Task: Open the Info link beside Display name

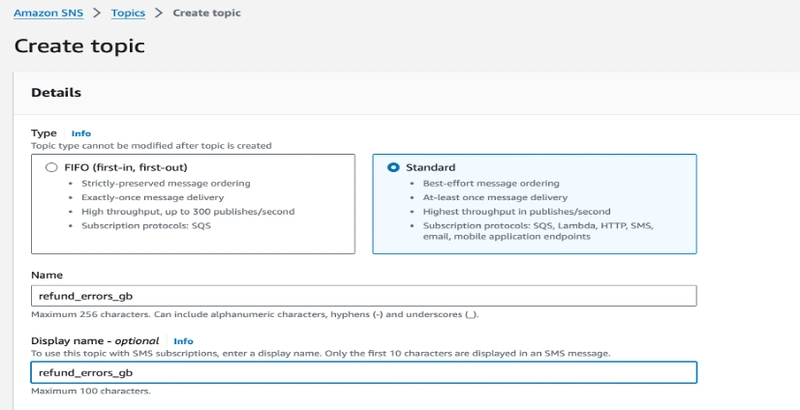Action: [183, 341]
